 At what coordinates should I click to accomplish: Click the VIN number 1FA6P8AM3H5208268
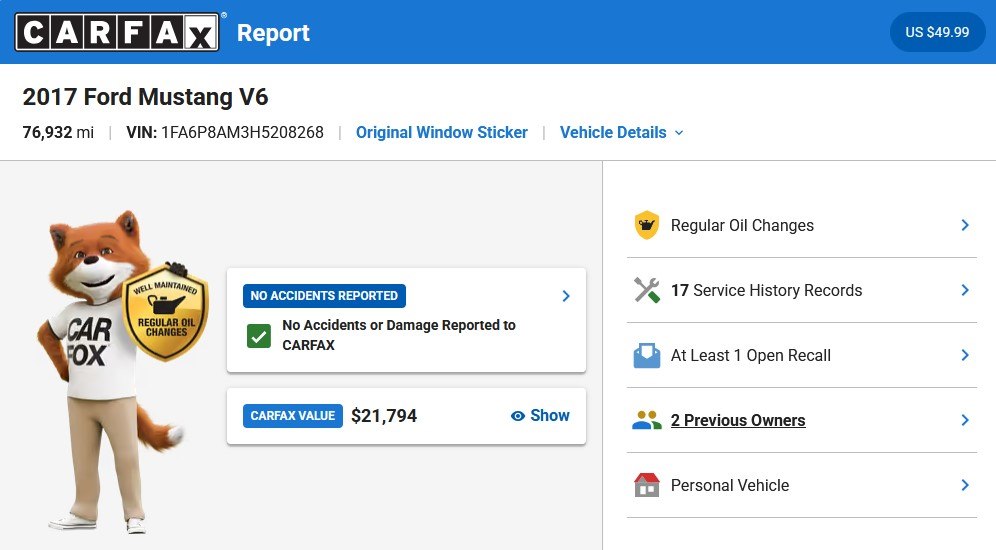coord(242,132)
